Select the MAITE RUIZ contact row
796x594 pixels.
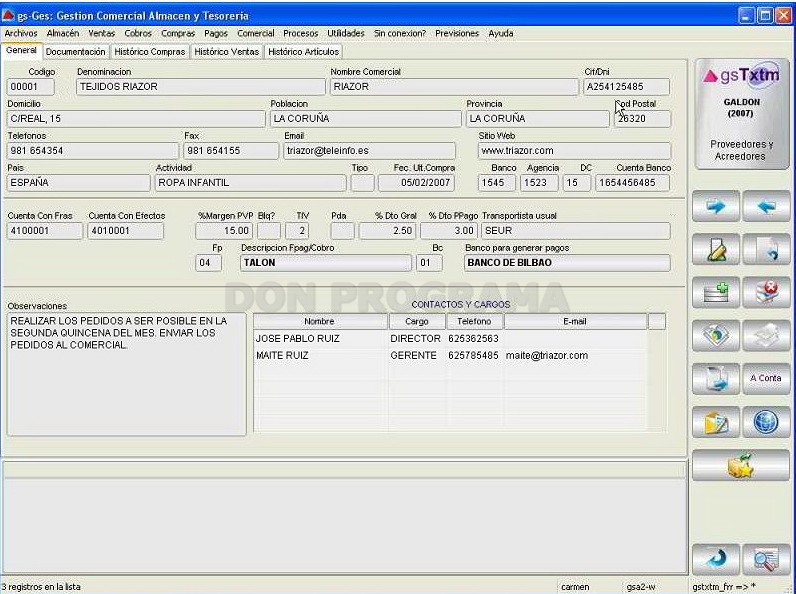(451, 355)
